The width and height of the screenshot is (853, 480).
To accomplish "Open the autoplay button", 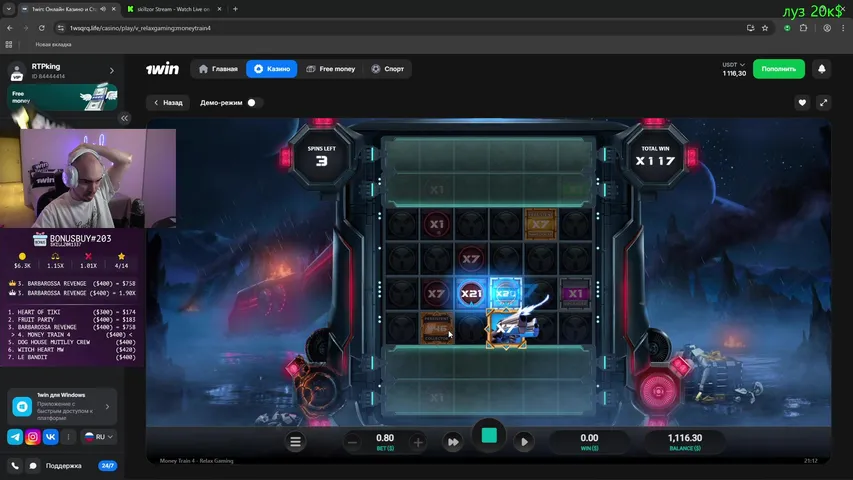I will point(524,441).
